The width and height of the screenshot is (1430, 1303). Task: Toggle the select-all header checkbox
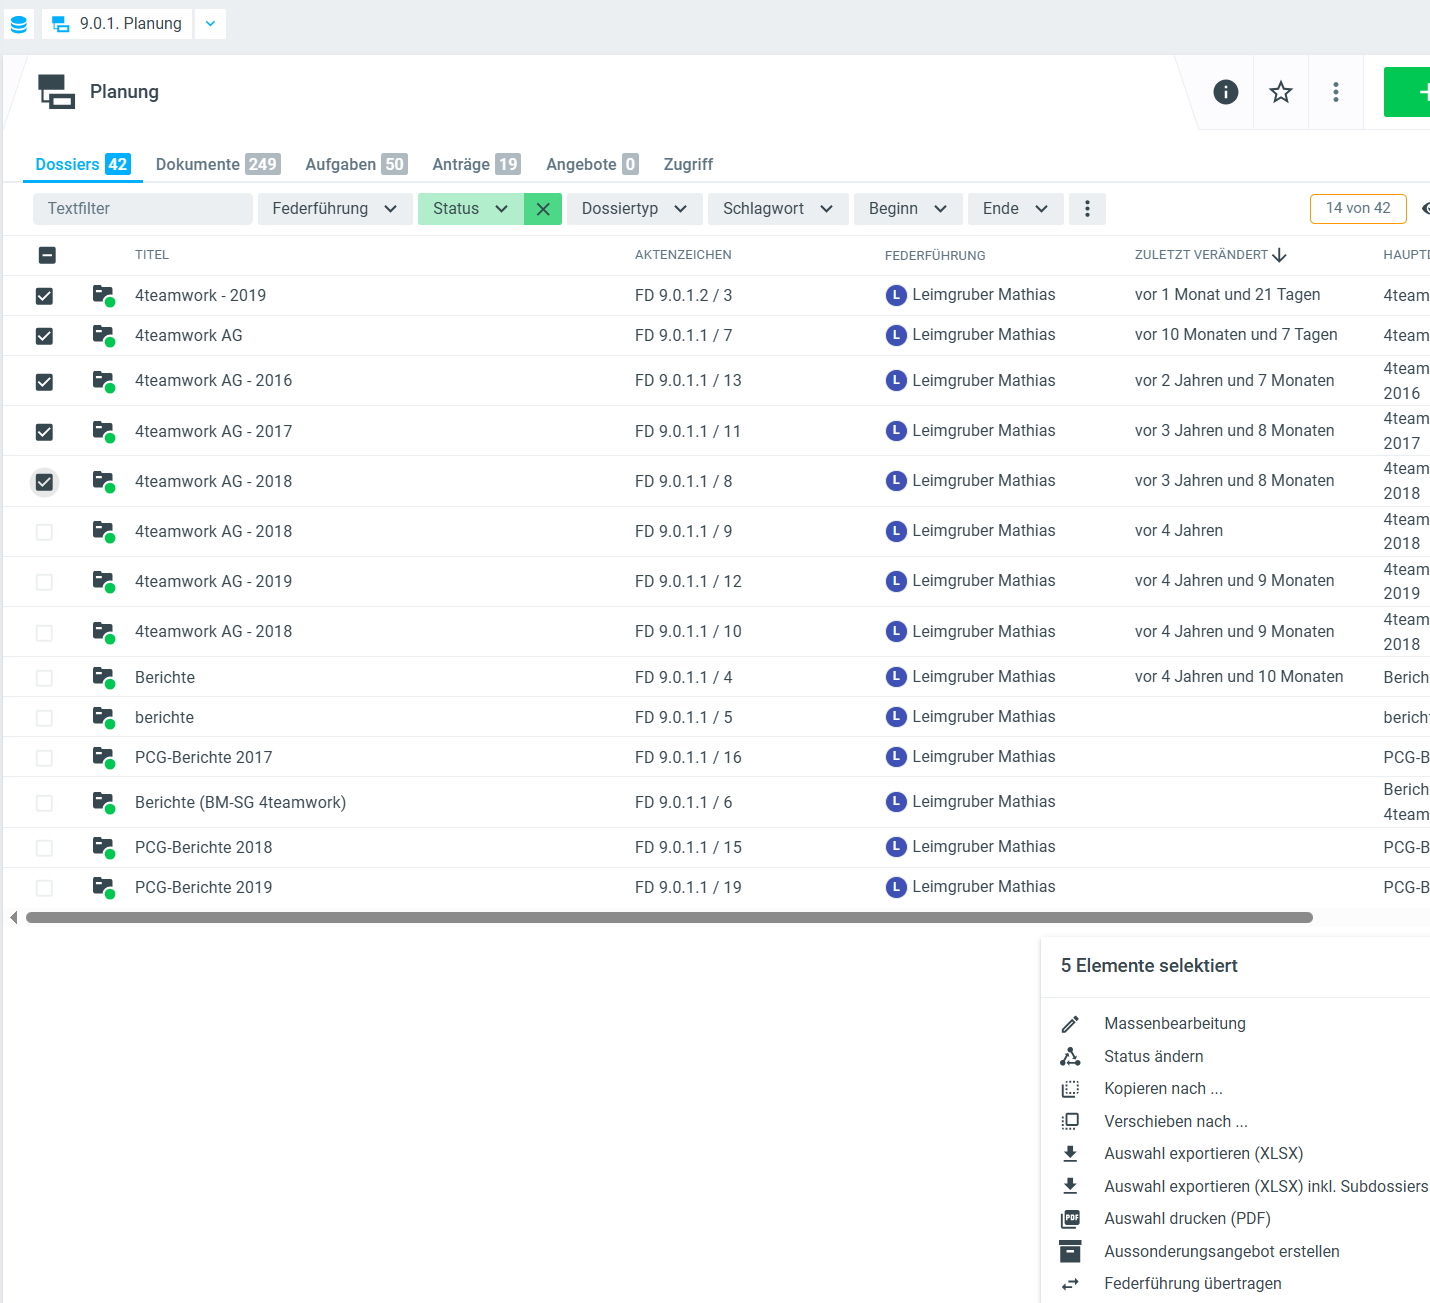pos(47,255)
